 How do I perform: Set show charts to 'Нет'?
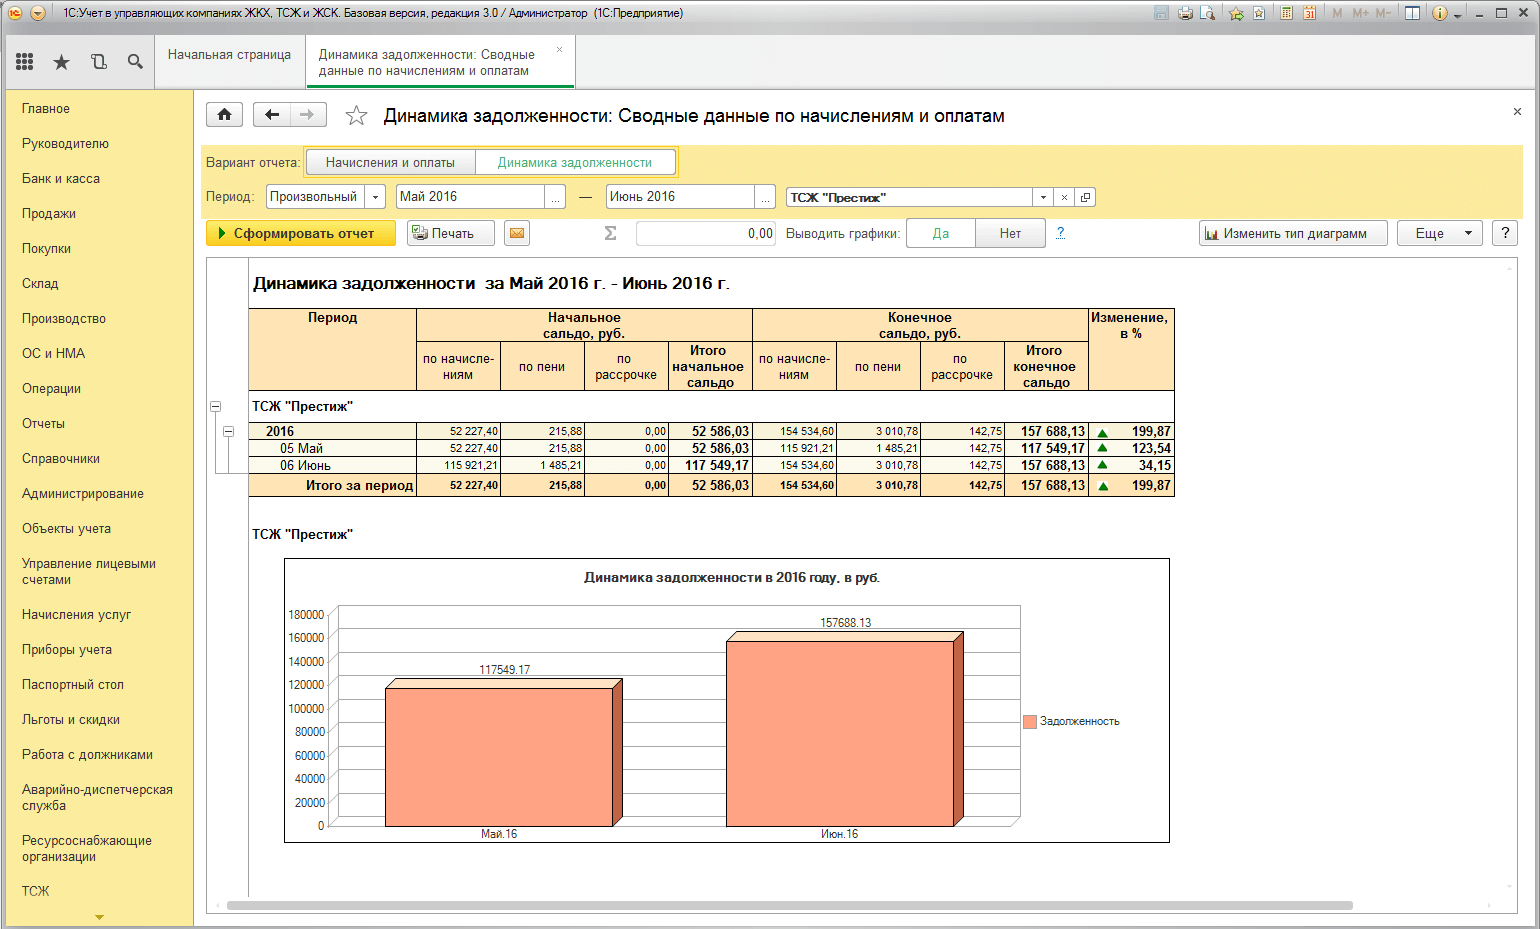tap(1010, 233)
